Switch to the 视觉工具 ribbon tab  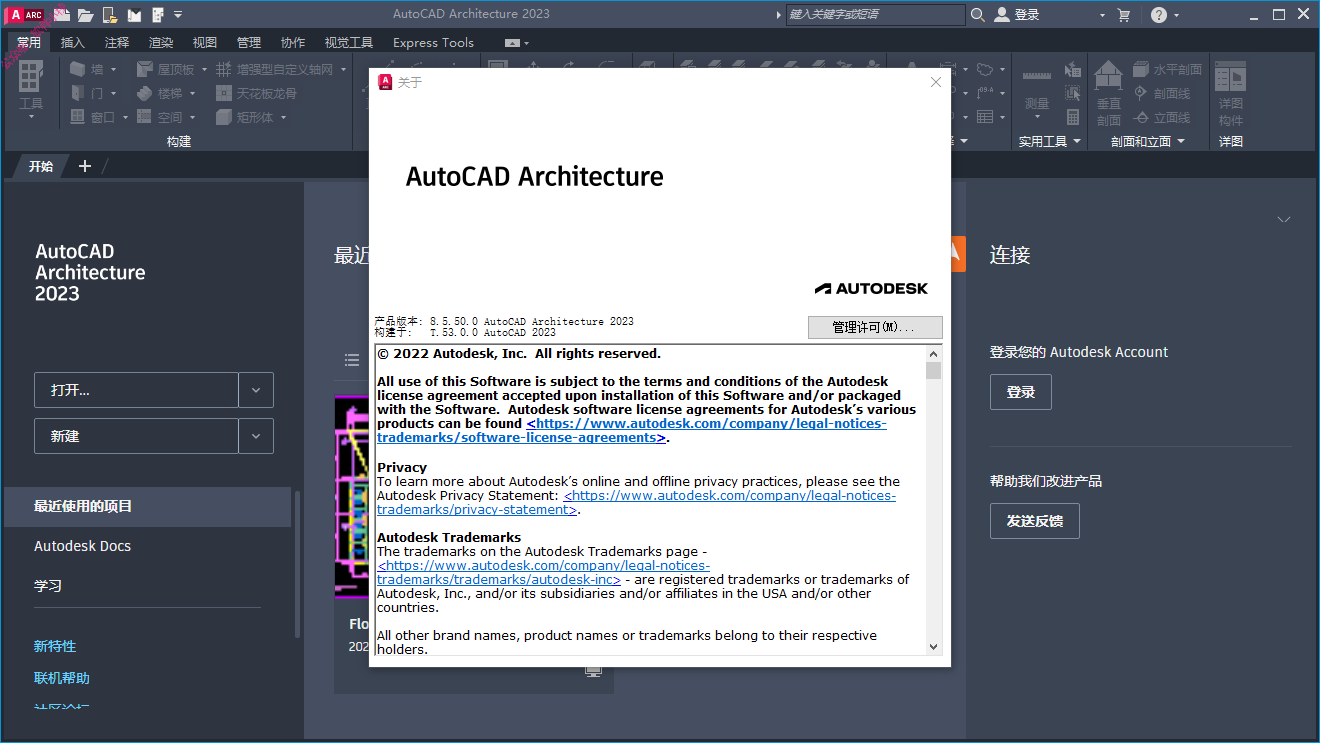click(x=349, y=42)
